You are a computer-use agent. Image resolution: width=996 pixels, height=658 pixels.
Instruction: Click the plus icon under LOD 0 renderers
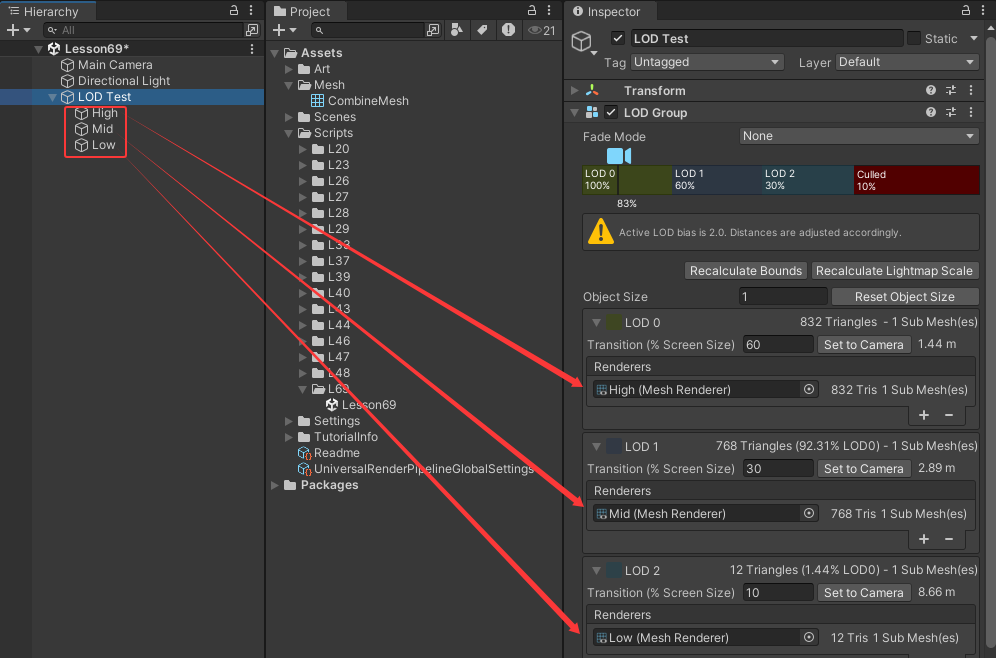coord(924,415)
